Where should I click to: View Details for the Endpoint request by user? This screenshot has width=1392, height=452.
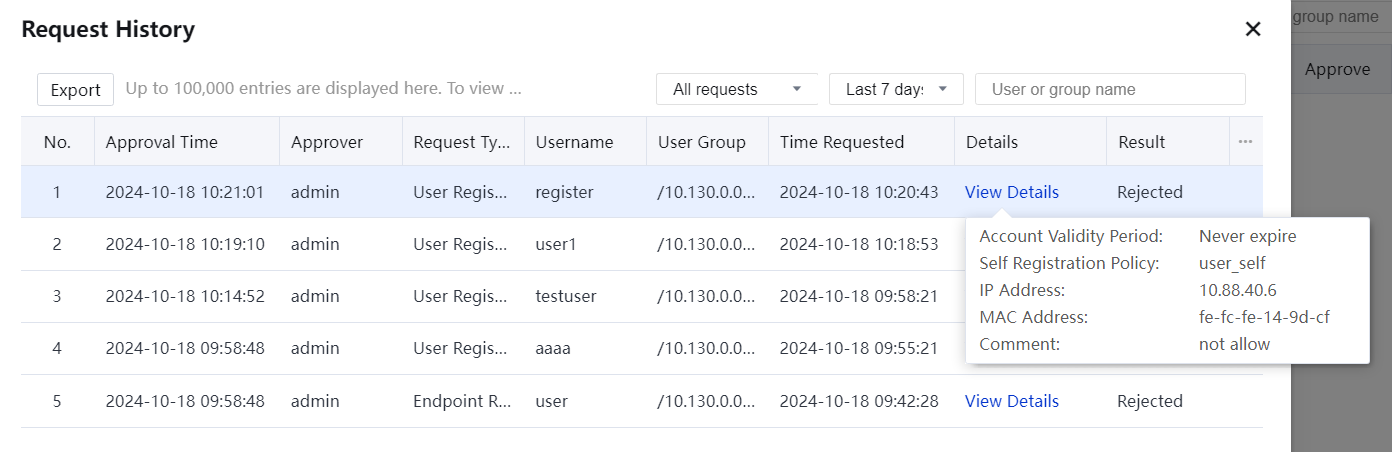coord(1011,401)
